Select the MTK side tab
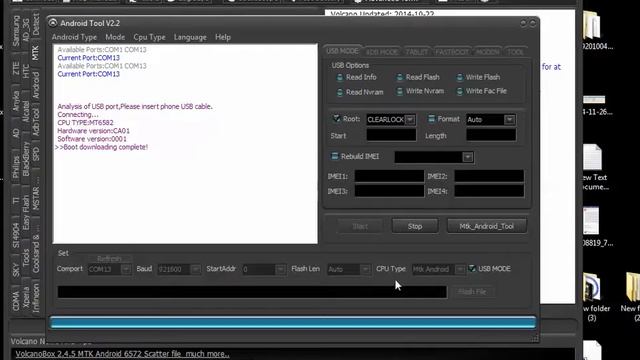 coord(35,53)
